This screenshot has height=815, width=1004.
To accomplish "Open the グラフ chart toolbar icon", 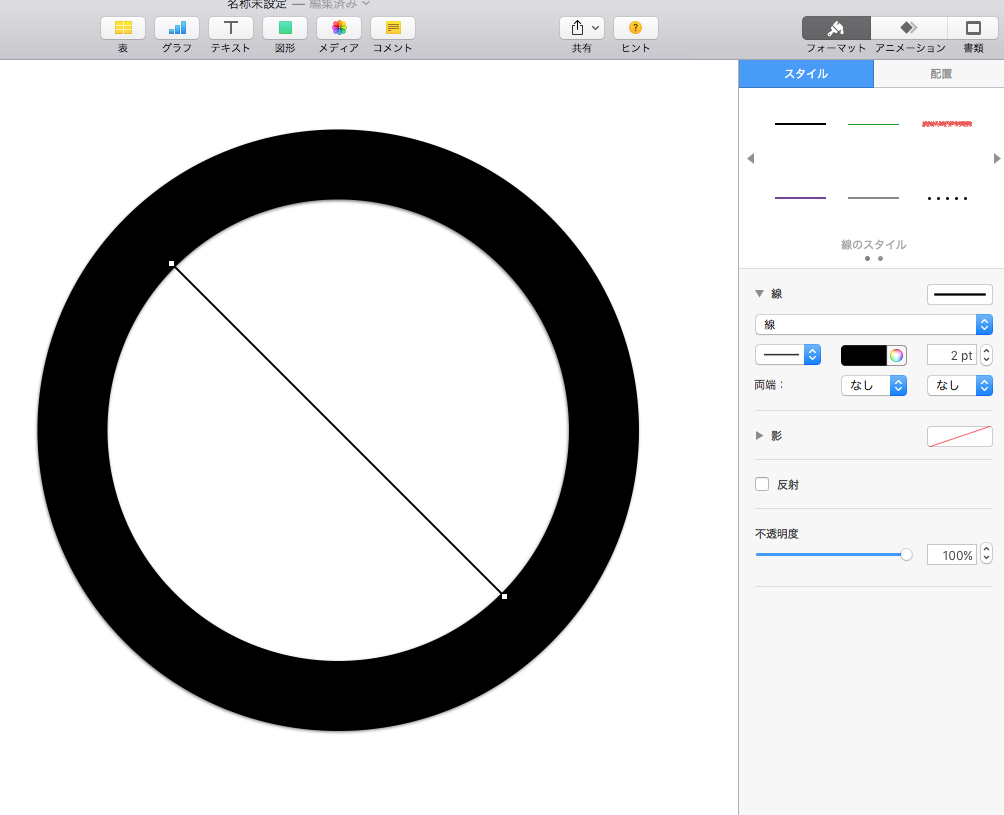I will [177, 28].
